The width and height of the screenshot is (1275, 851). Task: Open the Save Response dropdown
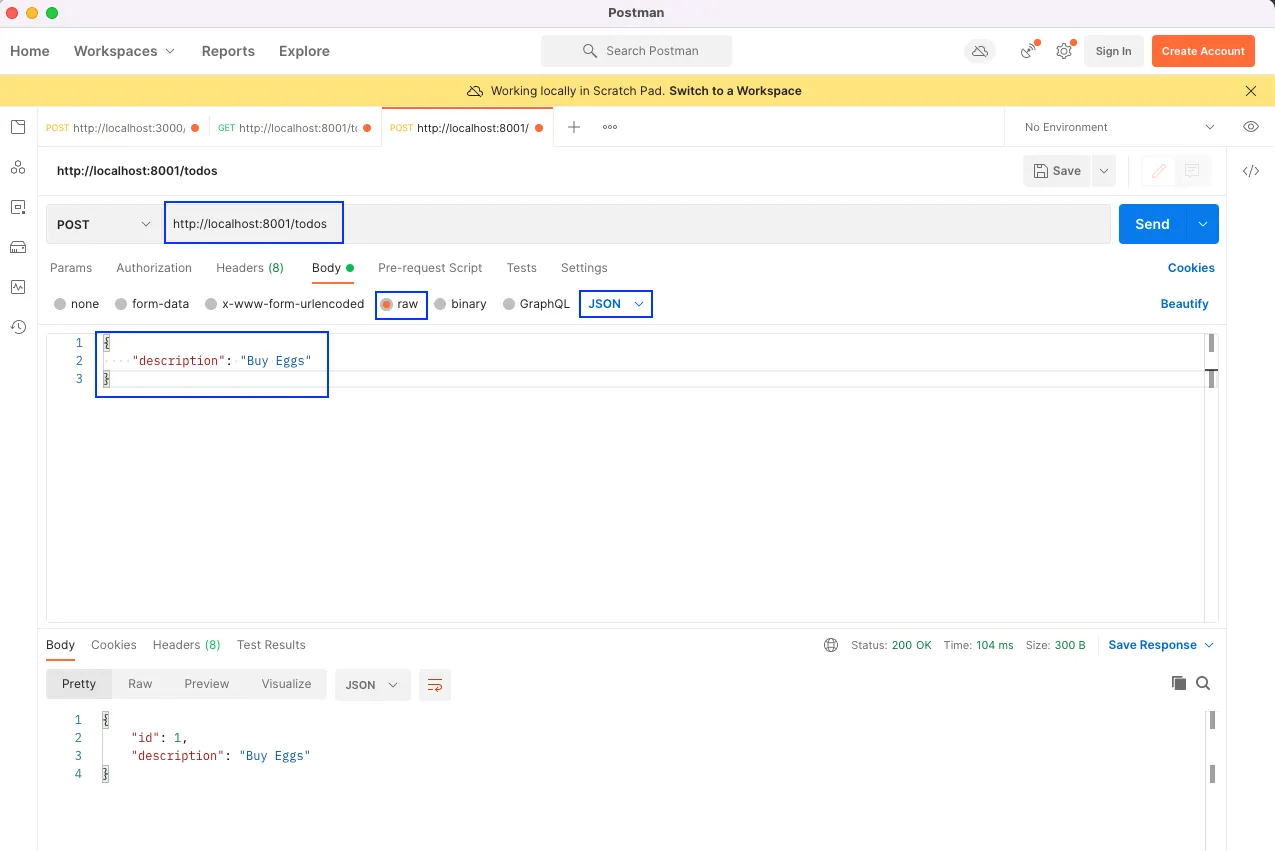pos(1161,645)
